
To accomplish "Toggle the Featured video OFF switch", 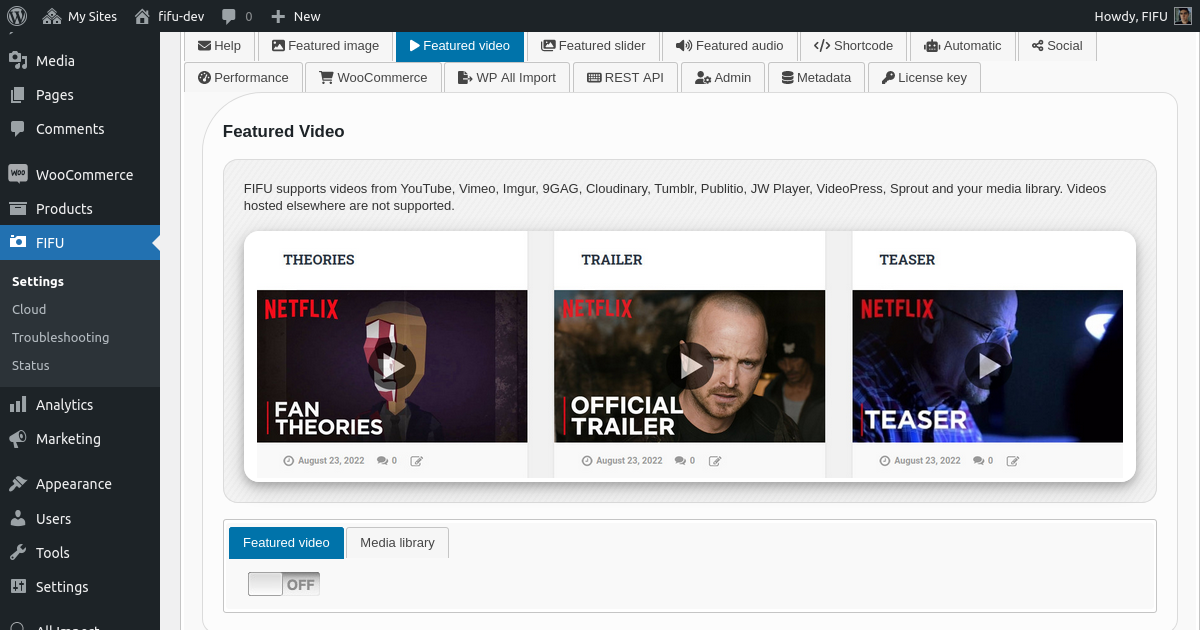I will 284,584.
